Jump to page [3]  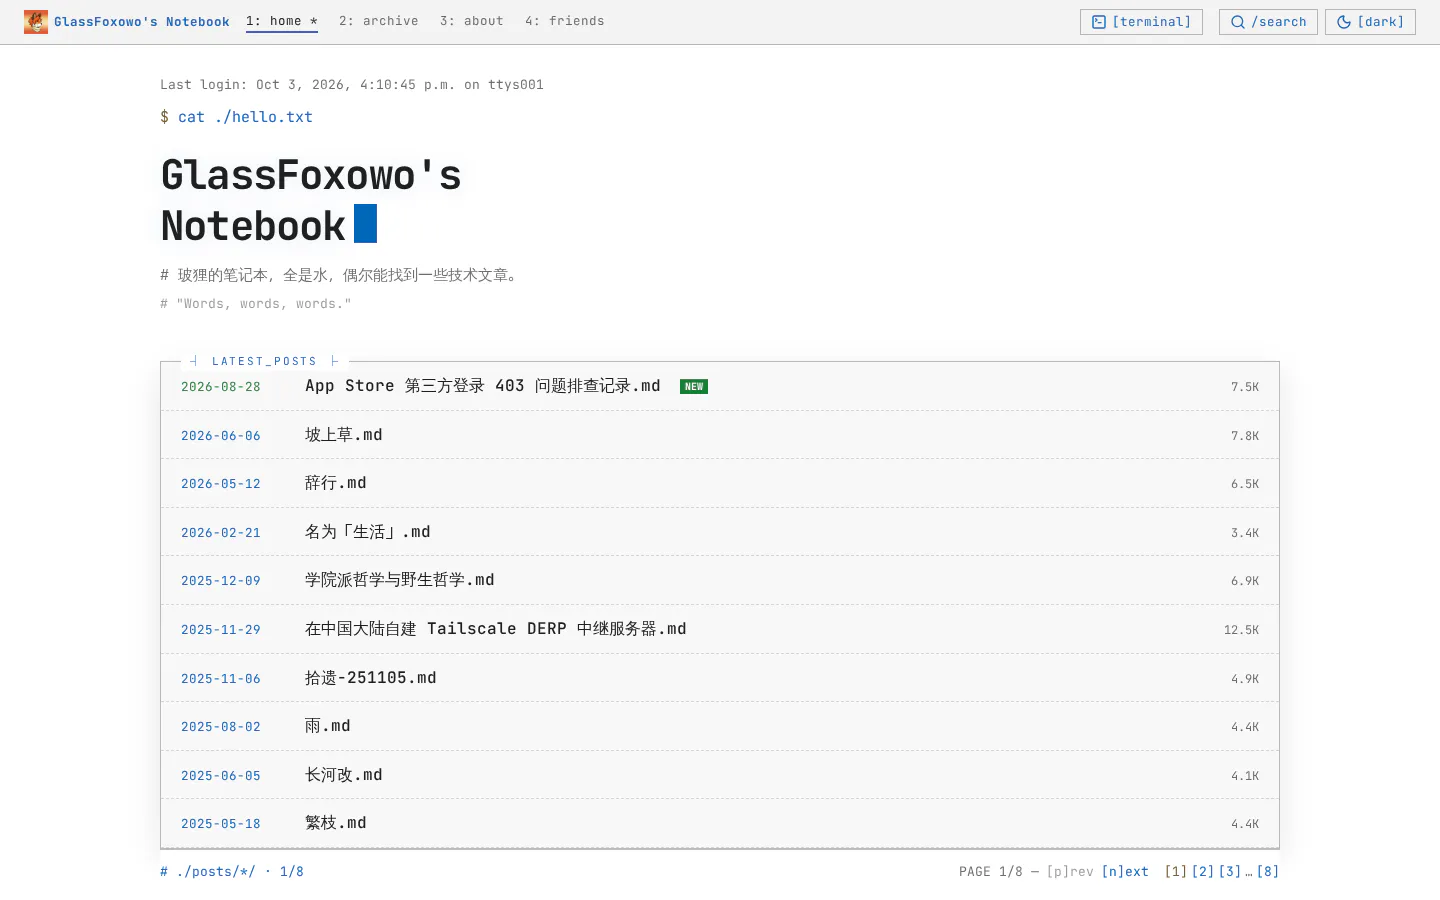pyautogui.click(x=1230, y=872)
